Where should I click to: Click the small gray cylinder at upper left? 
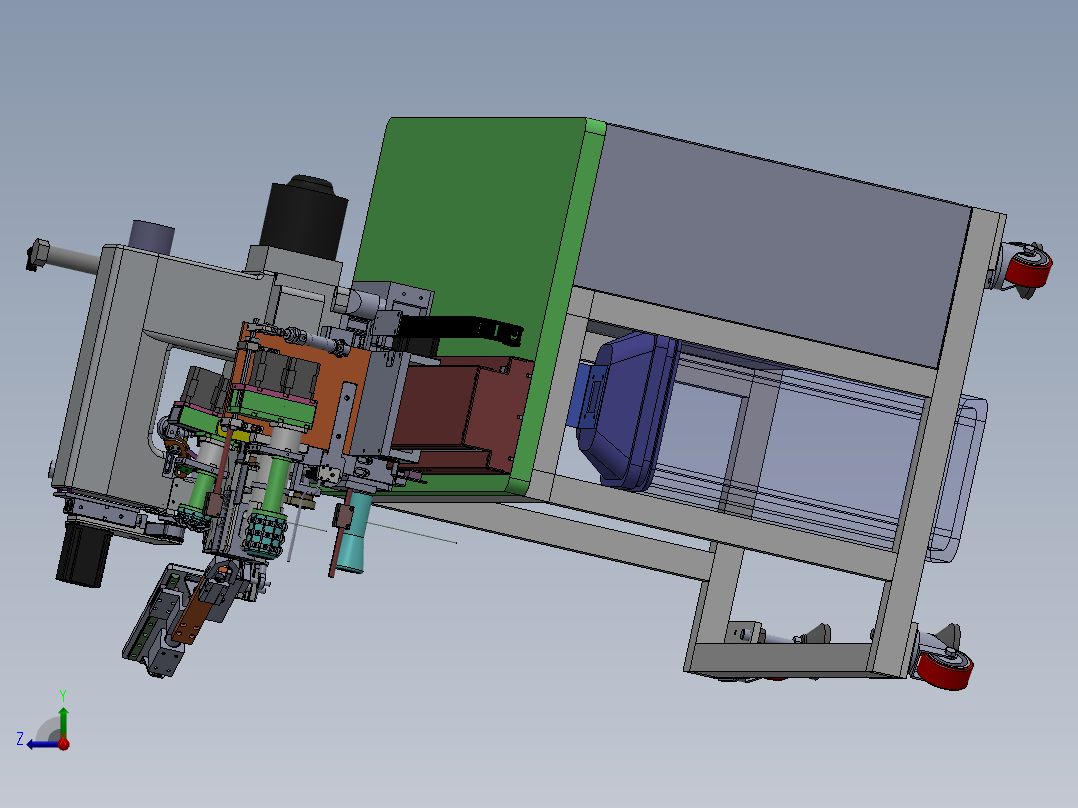click(x=152, y=237)
